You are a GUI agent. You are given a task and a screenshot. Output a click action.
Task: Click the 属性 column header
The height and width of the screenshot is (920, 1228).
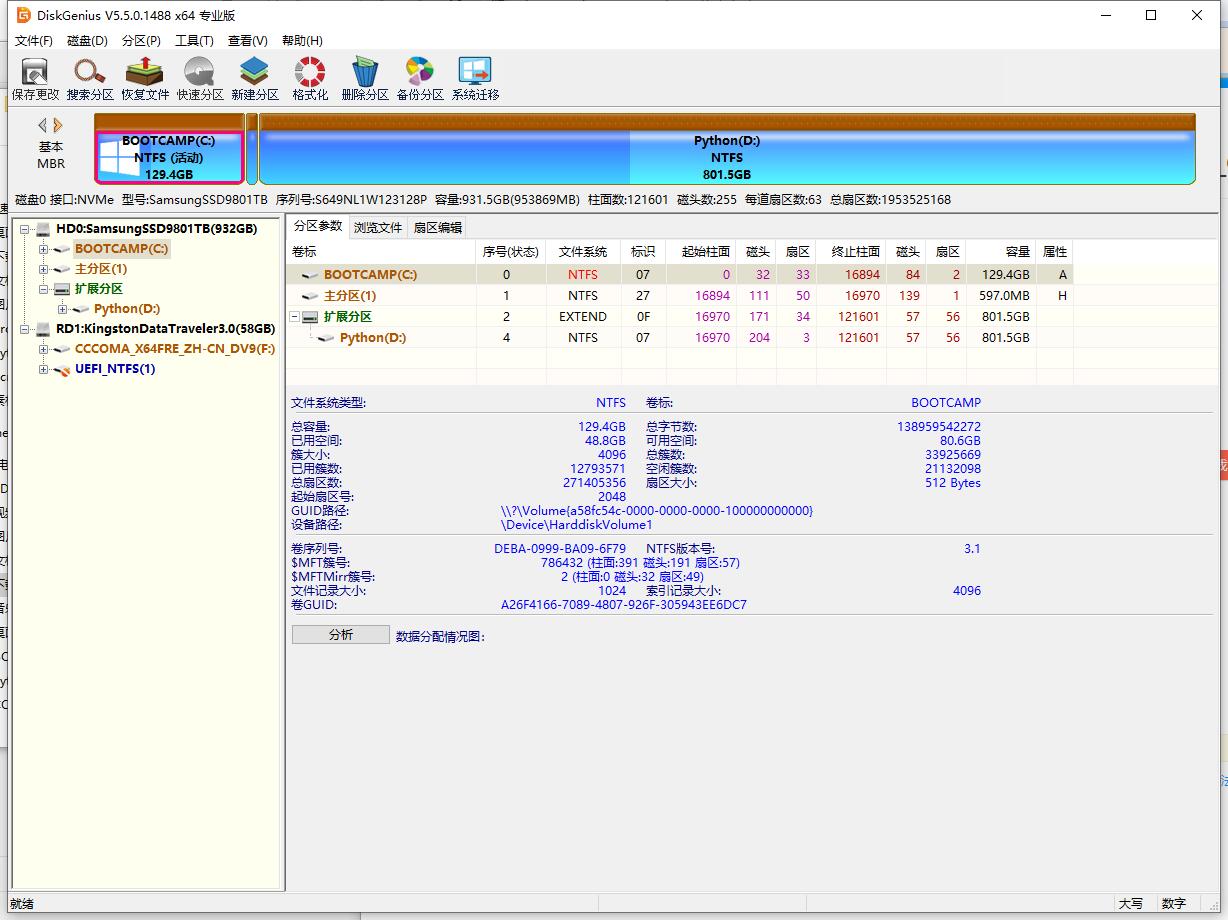point(1055,252)
